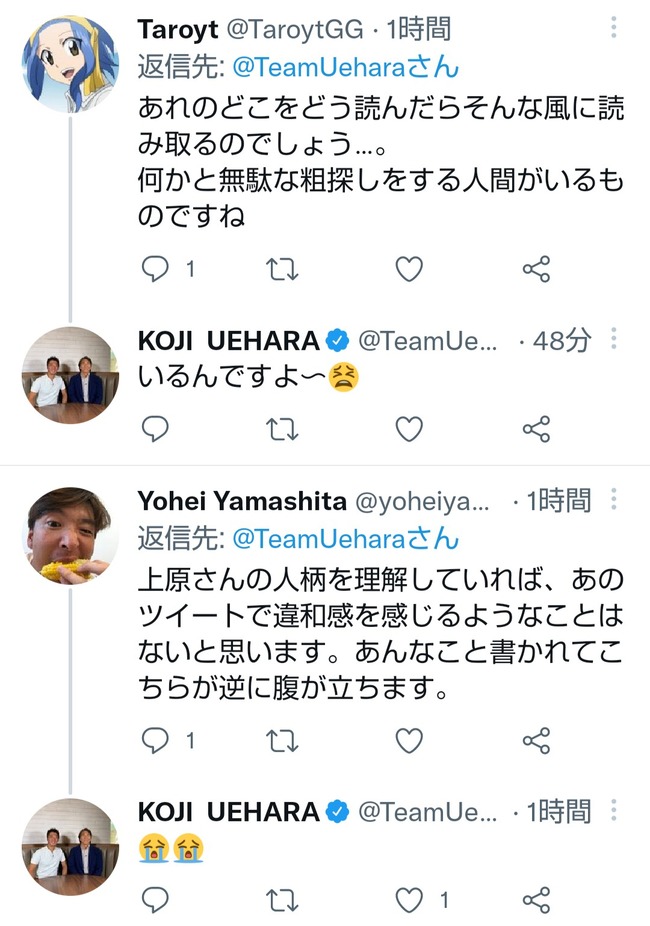Share KOJI UEHARA's 48分 tweet
The height and width of the screenshot is (926, 650).
537,429
